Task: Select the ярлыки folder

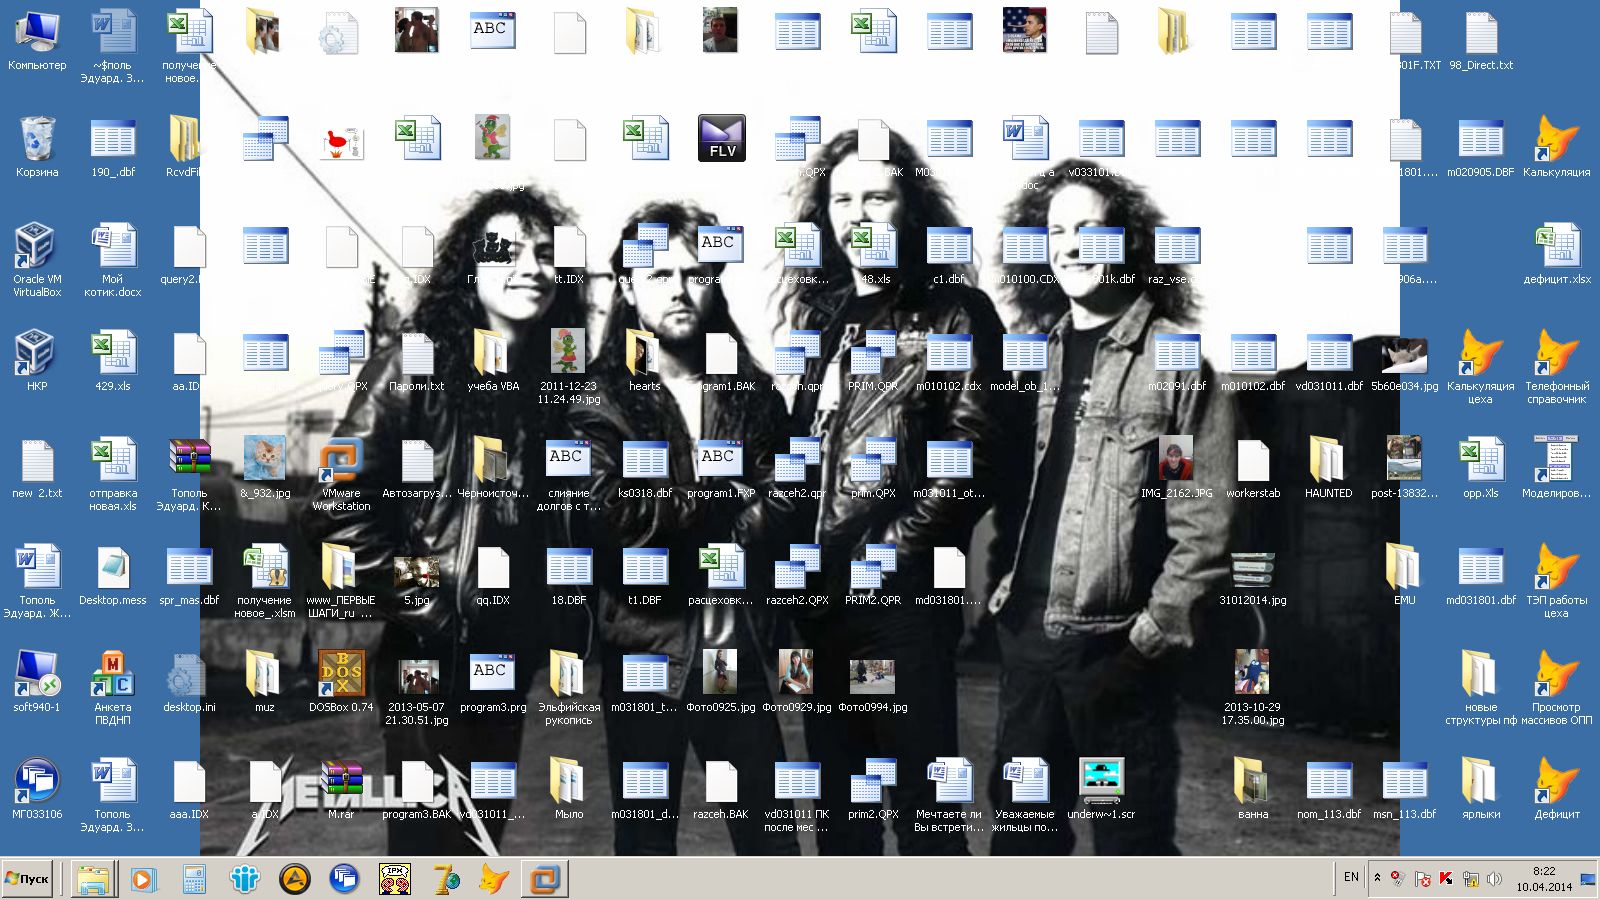Action: click(x=1481, y=789)
